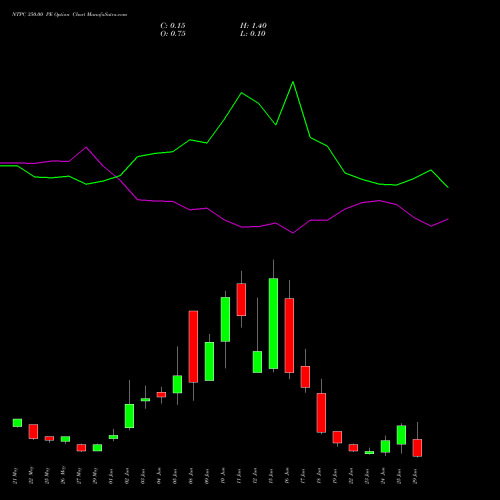Click the '21 May' date label
Screen dimensions: 500x500
(x=15, y=476)
